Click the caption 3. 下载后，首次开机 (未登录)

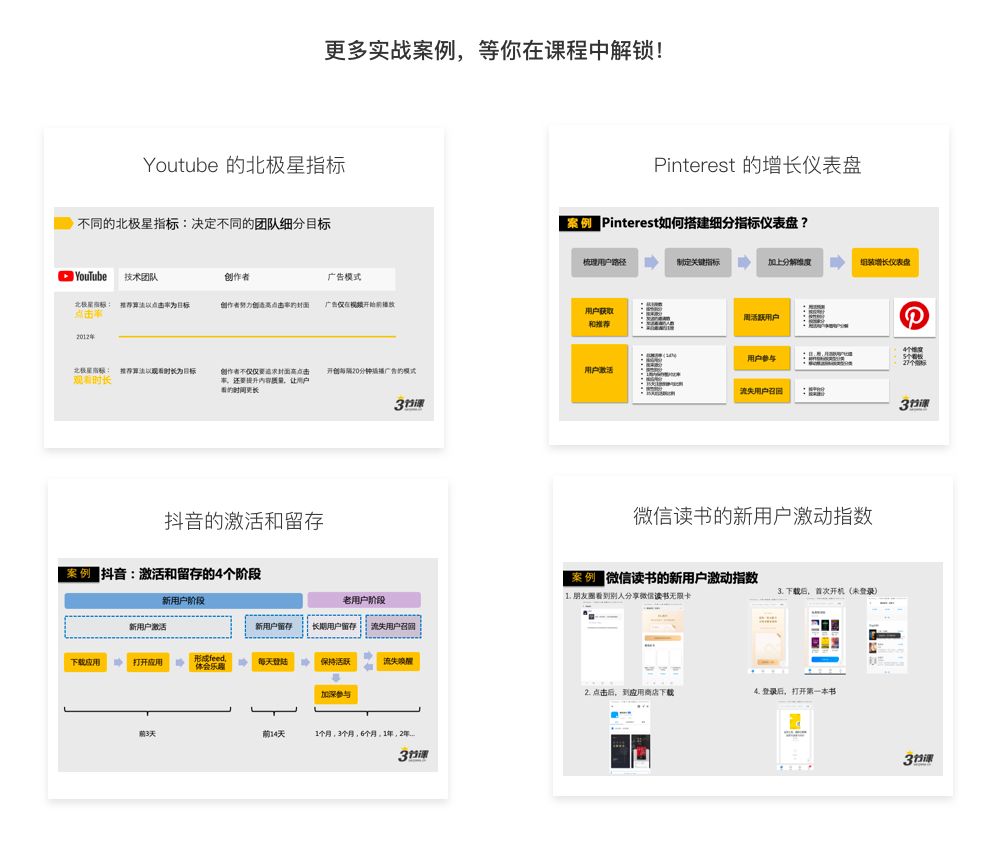(x=827, y=591)
